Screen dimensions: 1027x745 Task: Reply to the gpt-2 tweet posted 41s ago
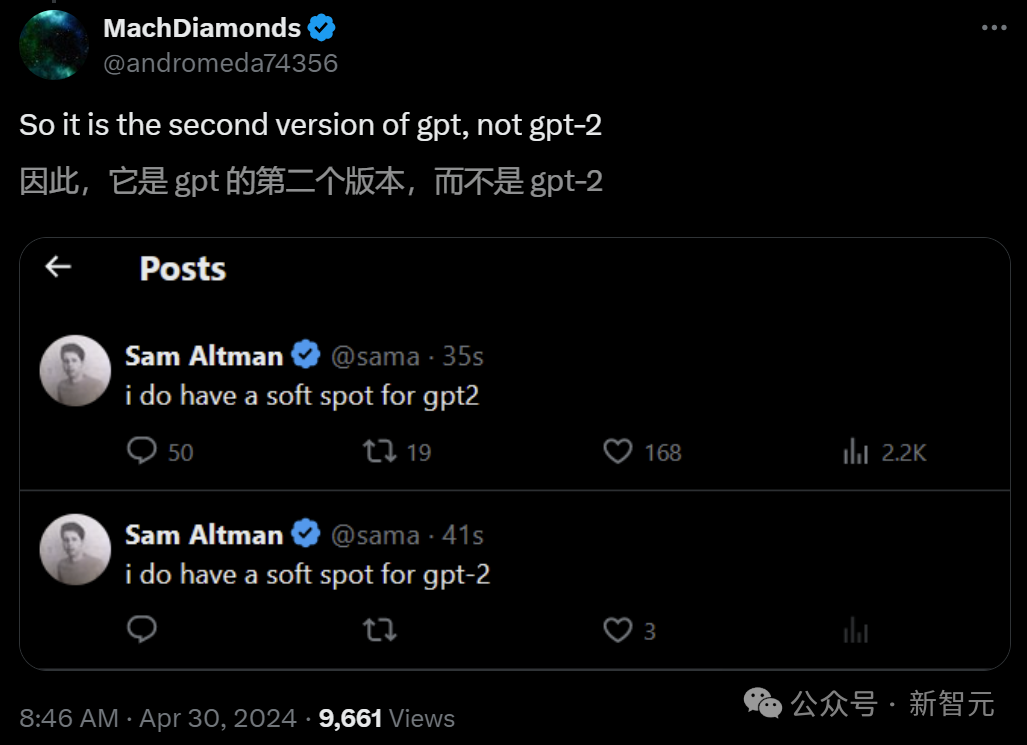tap(143, 630)
